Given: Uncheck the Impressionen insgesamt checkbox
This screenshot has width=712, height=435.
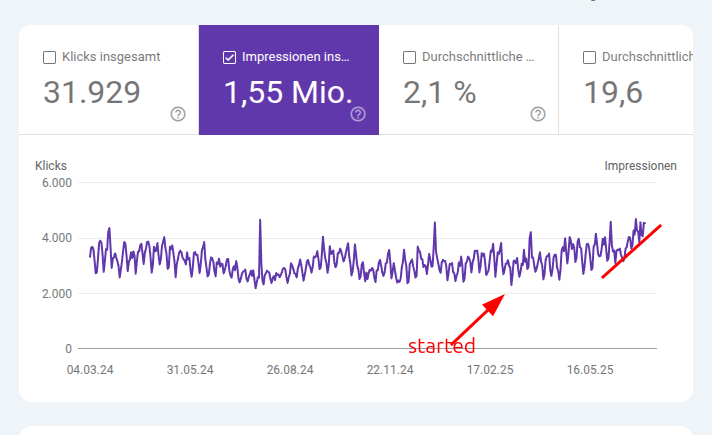Looking at the screenshot, I should [x=229, y=58].
